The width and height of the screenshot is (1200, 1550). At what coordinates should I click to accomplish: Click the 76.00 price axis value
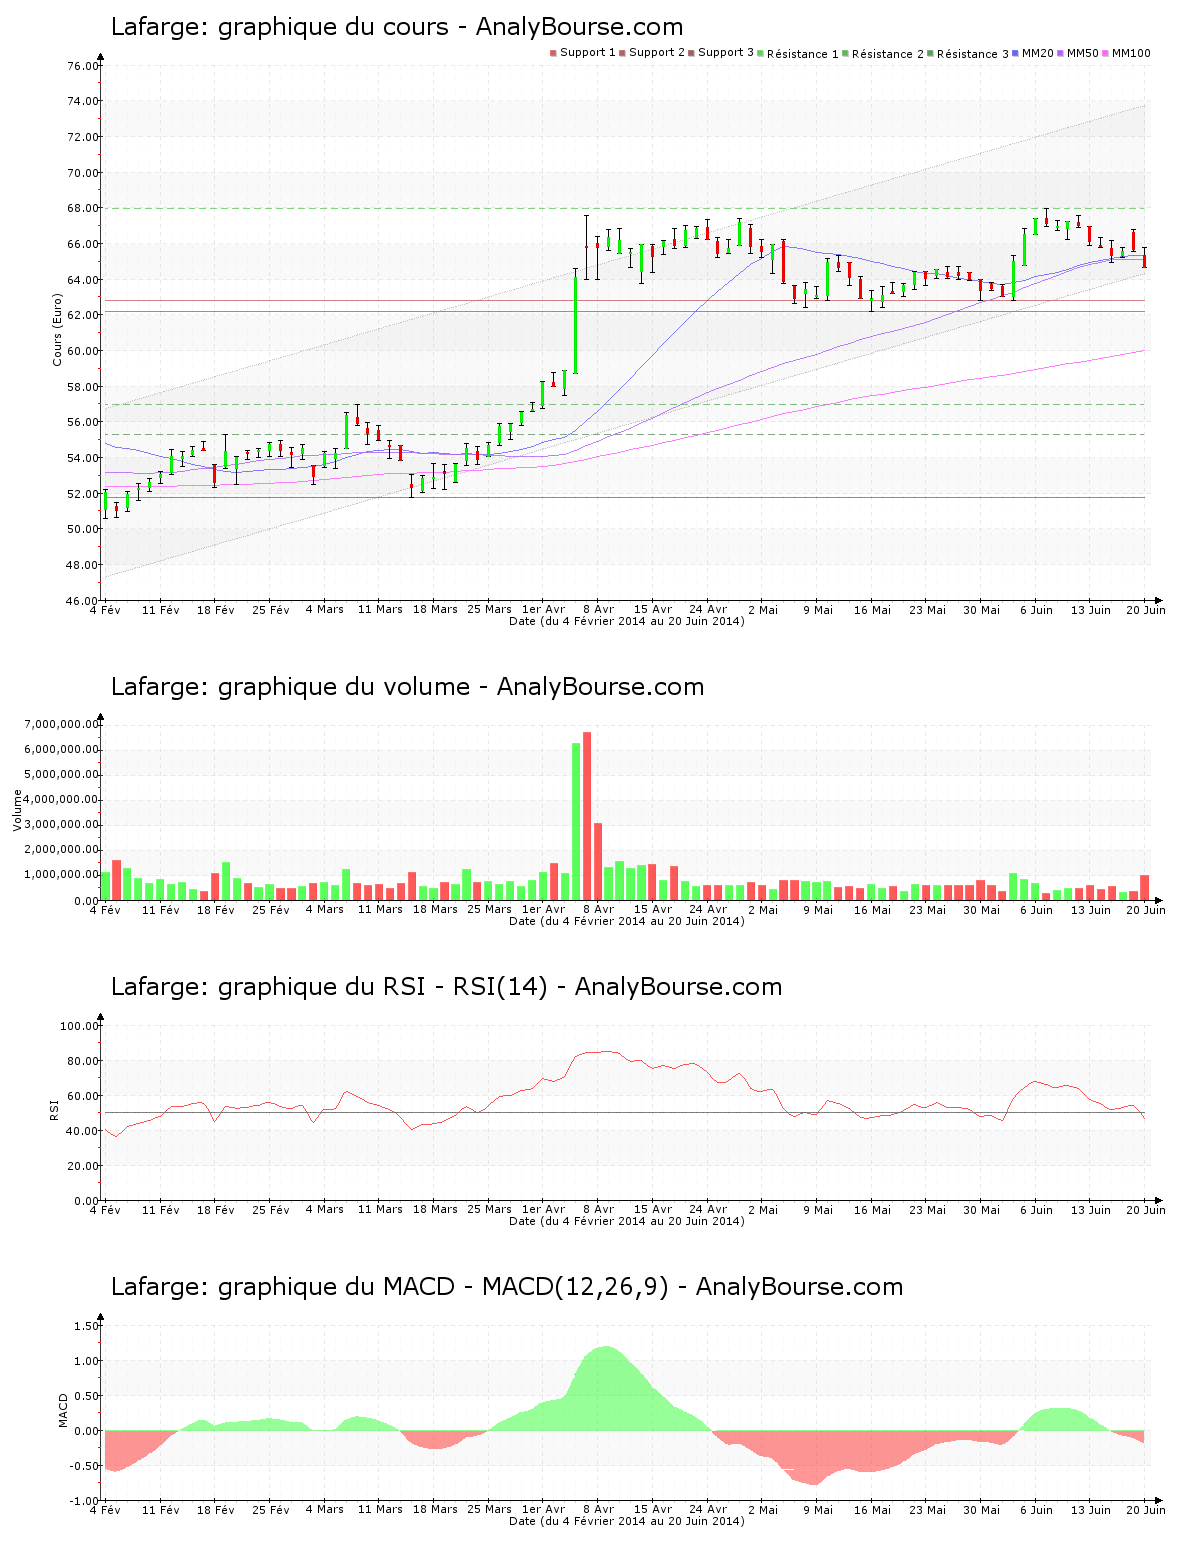(x=83, y=66)
